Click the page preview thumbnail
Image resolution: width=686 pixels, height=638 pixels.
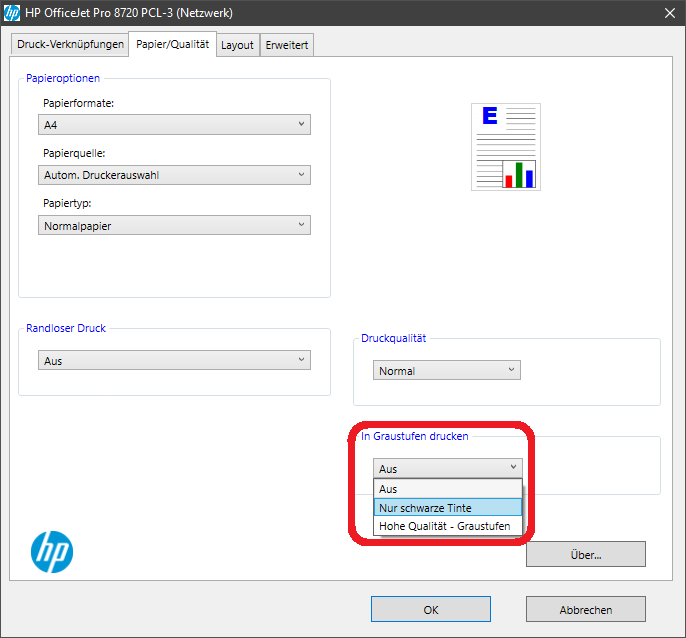(506, 147)
